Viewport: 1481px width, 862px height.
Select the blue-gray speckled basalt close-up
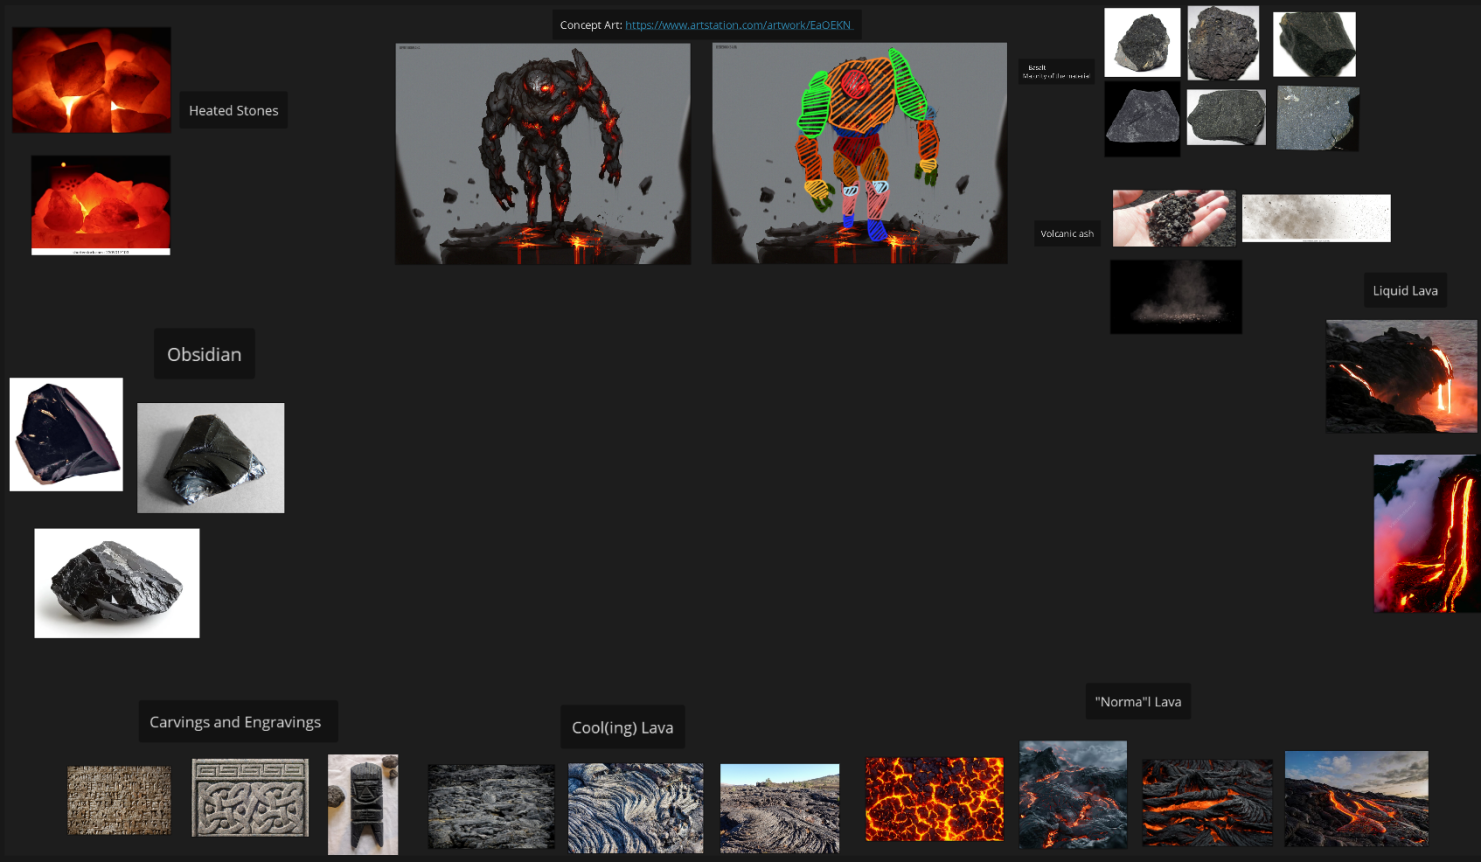click(1318, 118)
